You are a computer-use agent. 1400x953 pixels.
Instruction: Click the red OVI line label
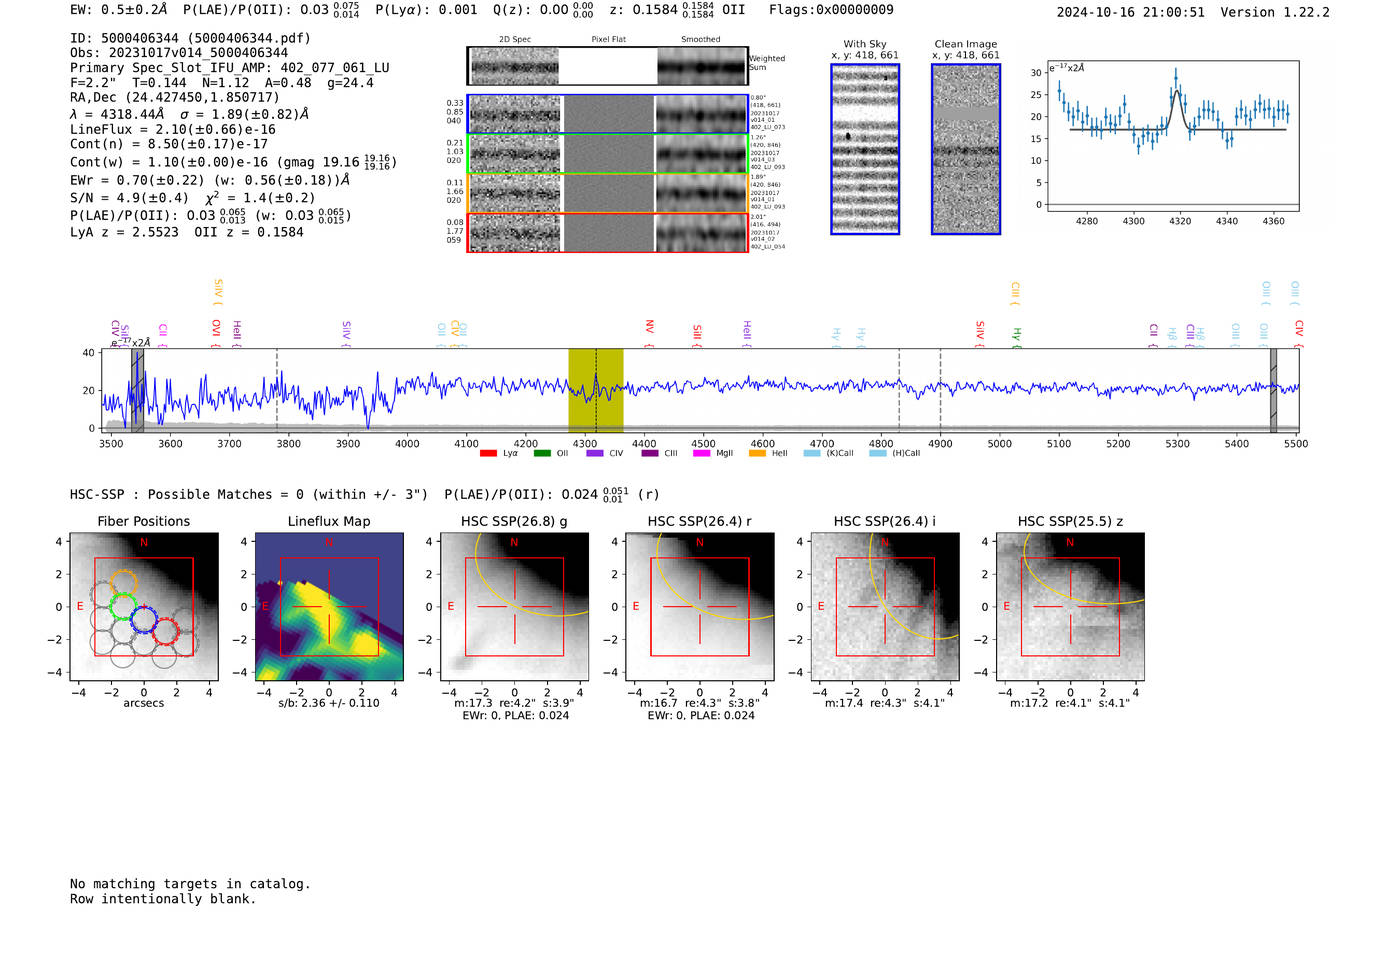216,333
